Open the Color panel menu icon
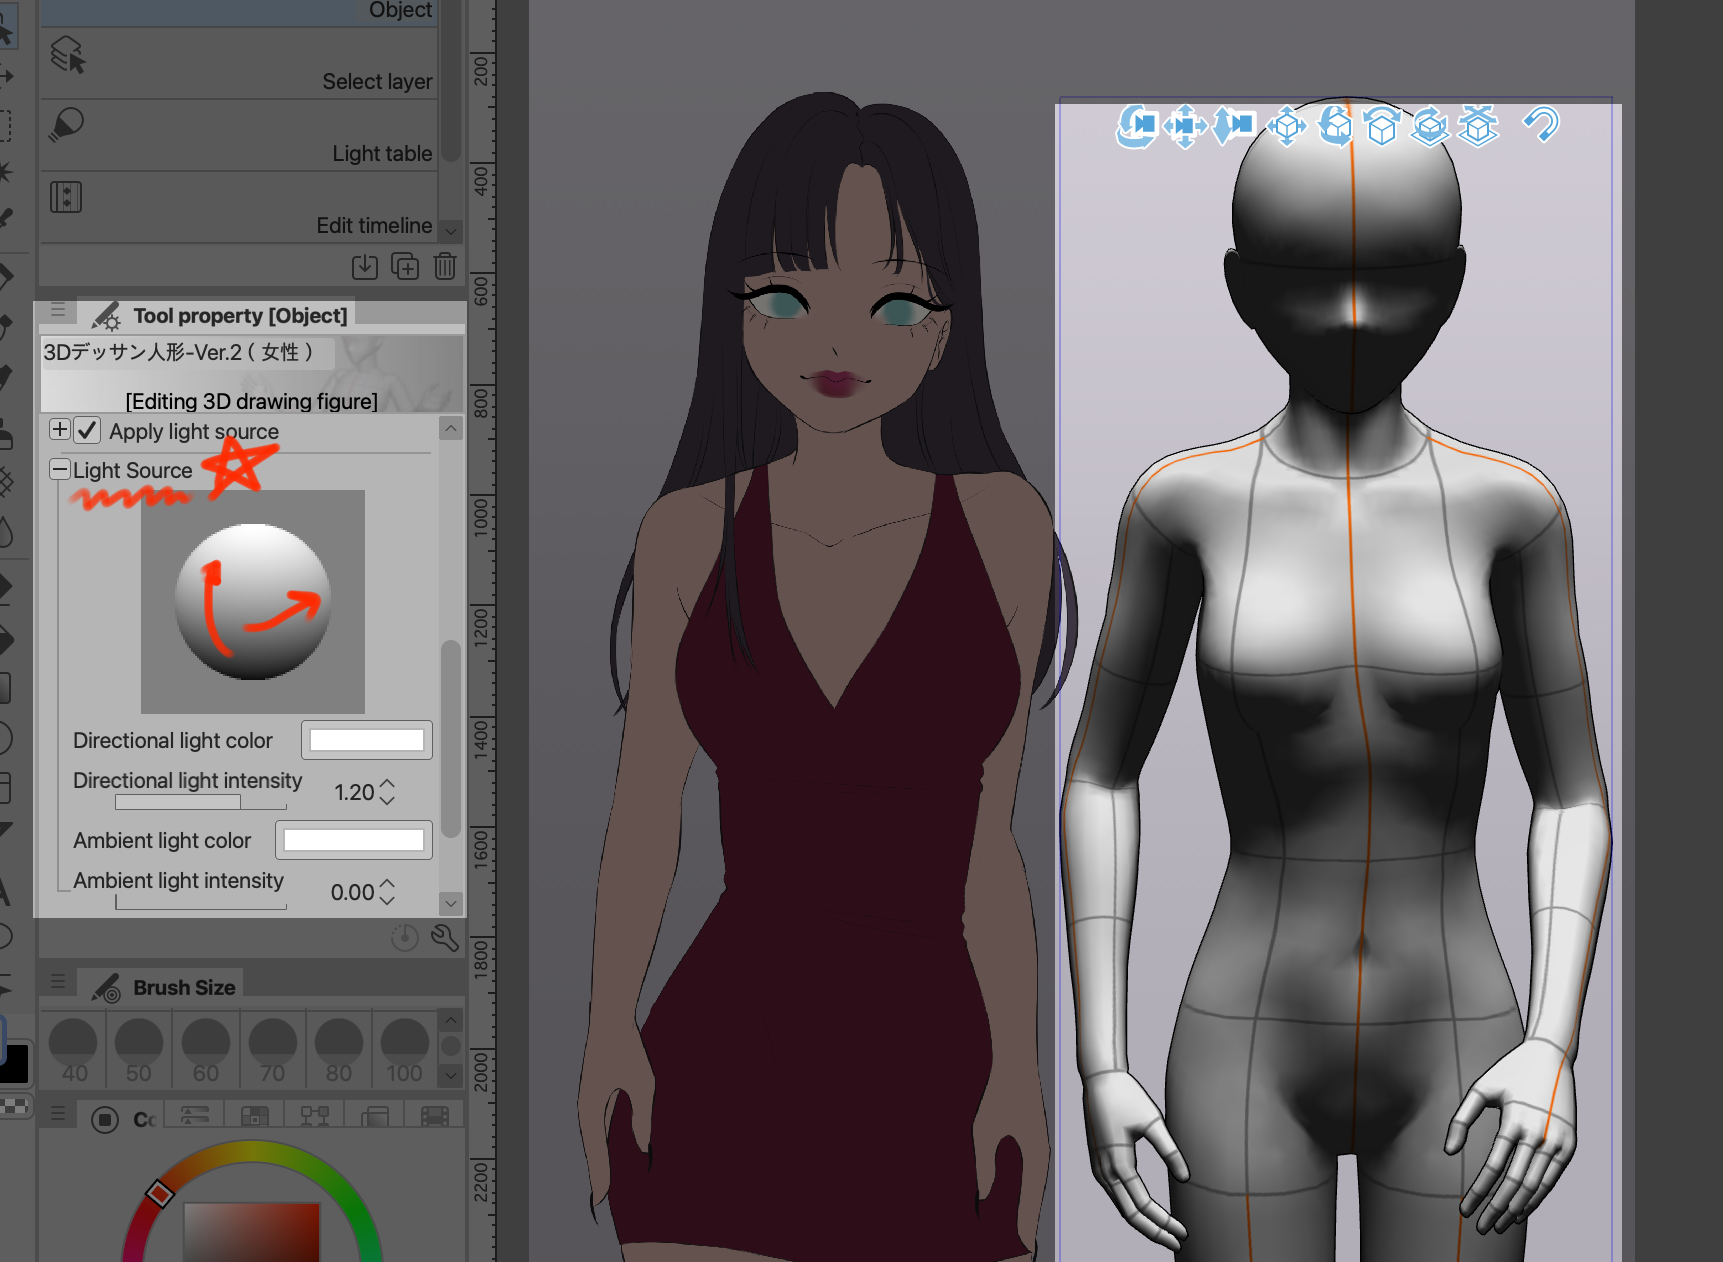The image size is (1723, 1262). tap(58, 1113)
